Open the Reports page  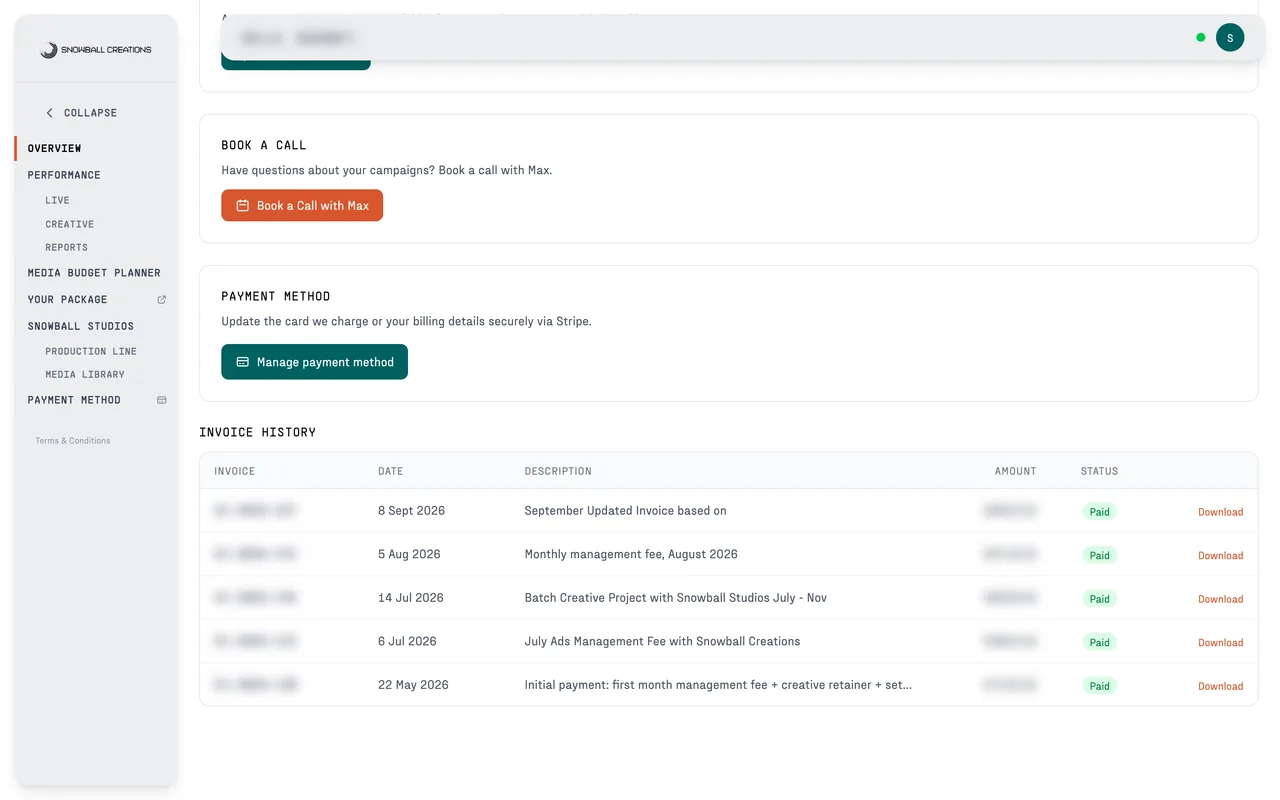pos(66,247)
